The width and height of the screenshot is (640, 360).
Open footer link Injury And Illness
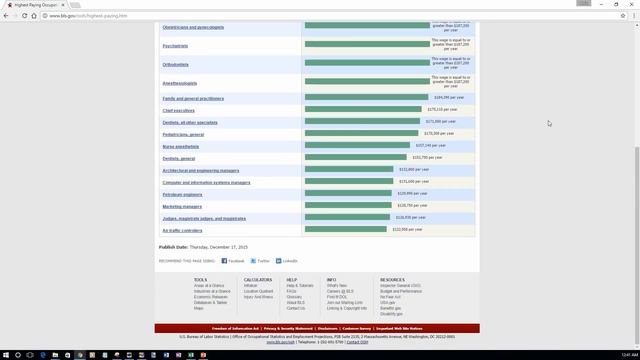(258, 297)
